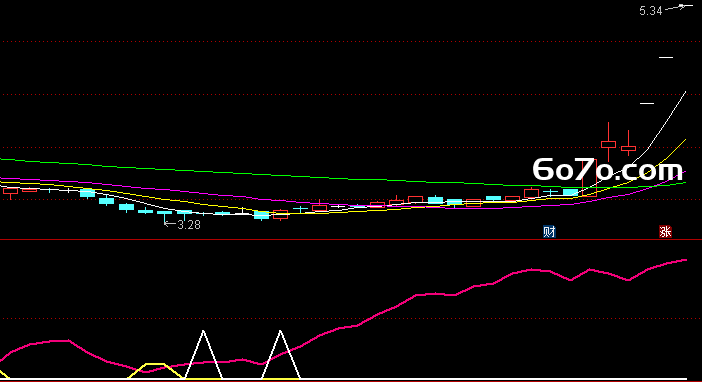
Task: Click the arrow next to 5.34 label
Action: (677, 7)
